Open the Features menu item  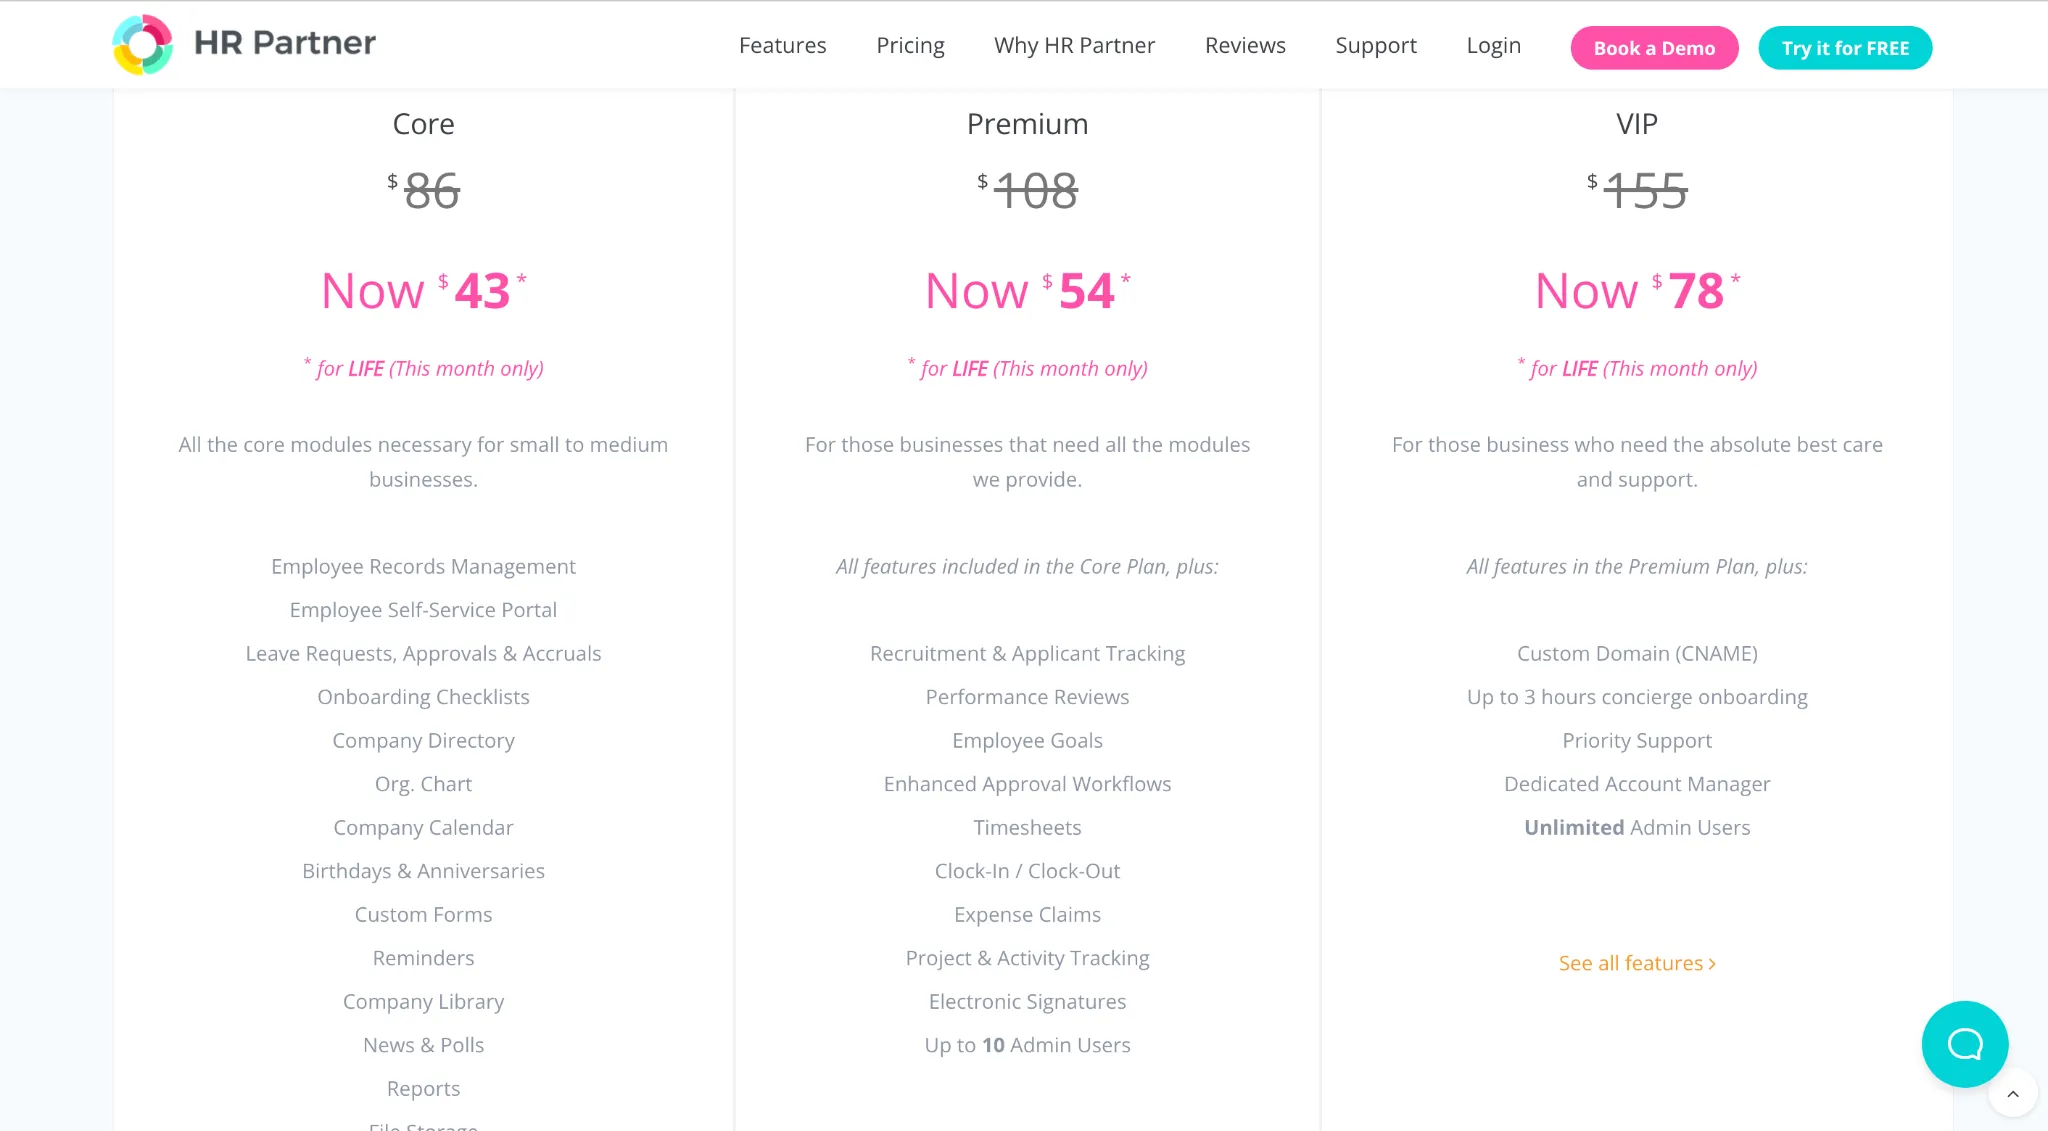point(782,46)
